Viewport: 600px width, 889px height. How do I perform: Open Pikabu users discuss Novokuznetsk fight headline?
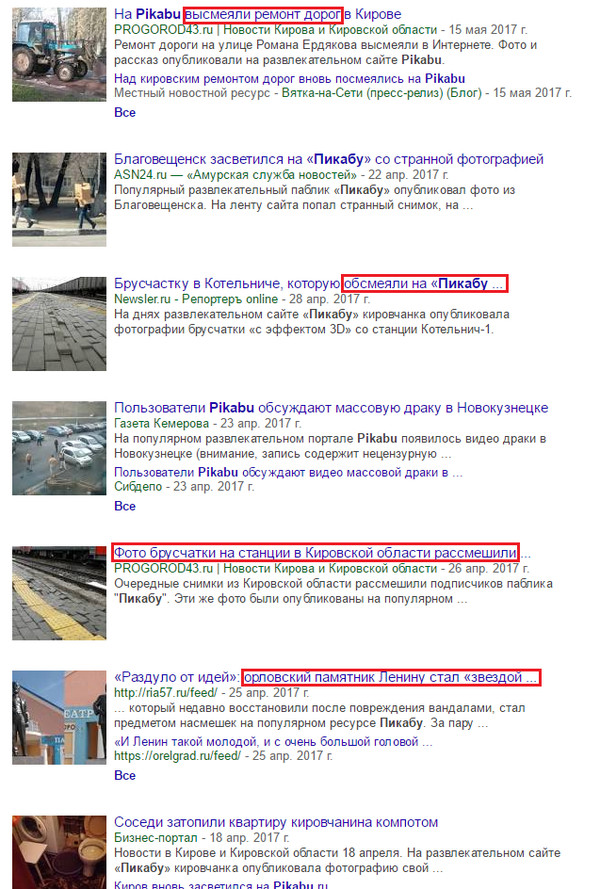(x=331, y=408)
